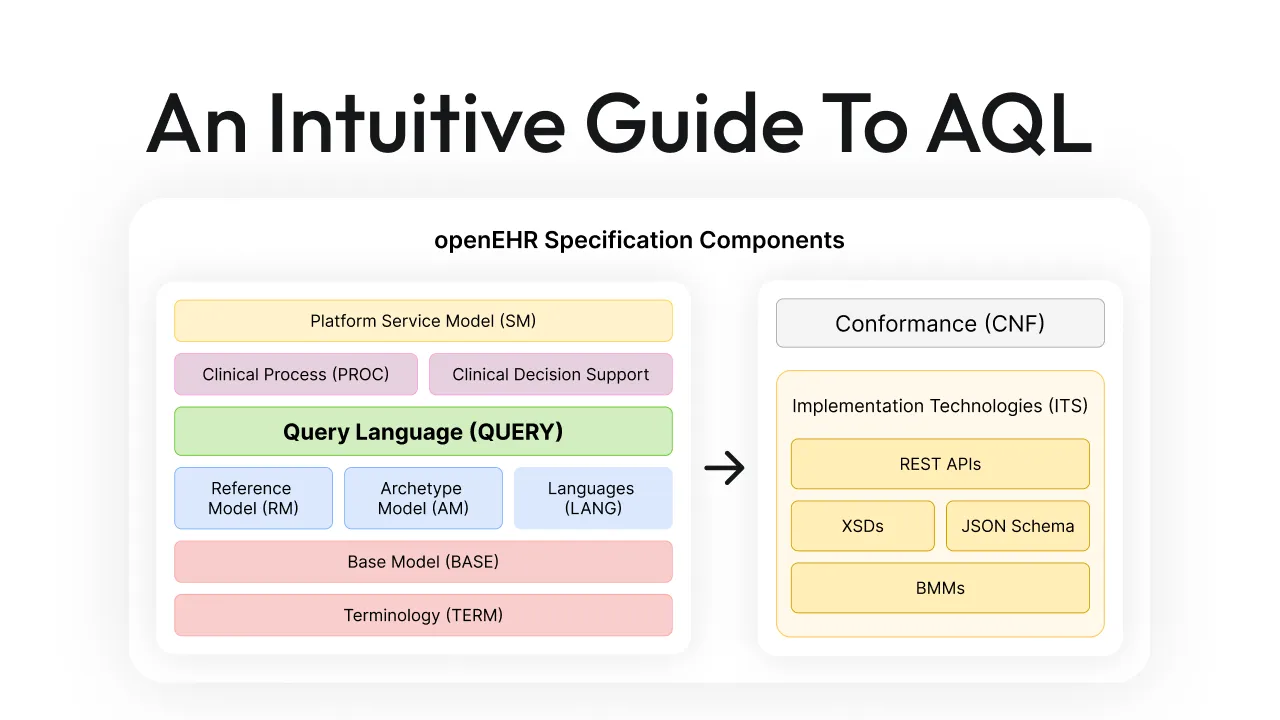The image size is (1280, 720).
Task: Select the Query Language (QUERY) block
Action: click(x=423, y=431)
